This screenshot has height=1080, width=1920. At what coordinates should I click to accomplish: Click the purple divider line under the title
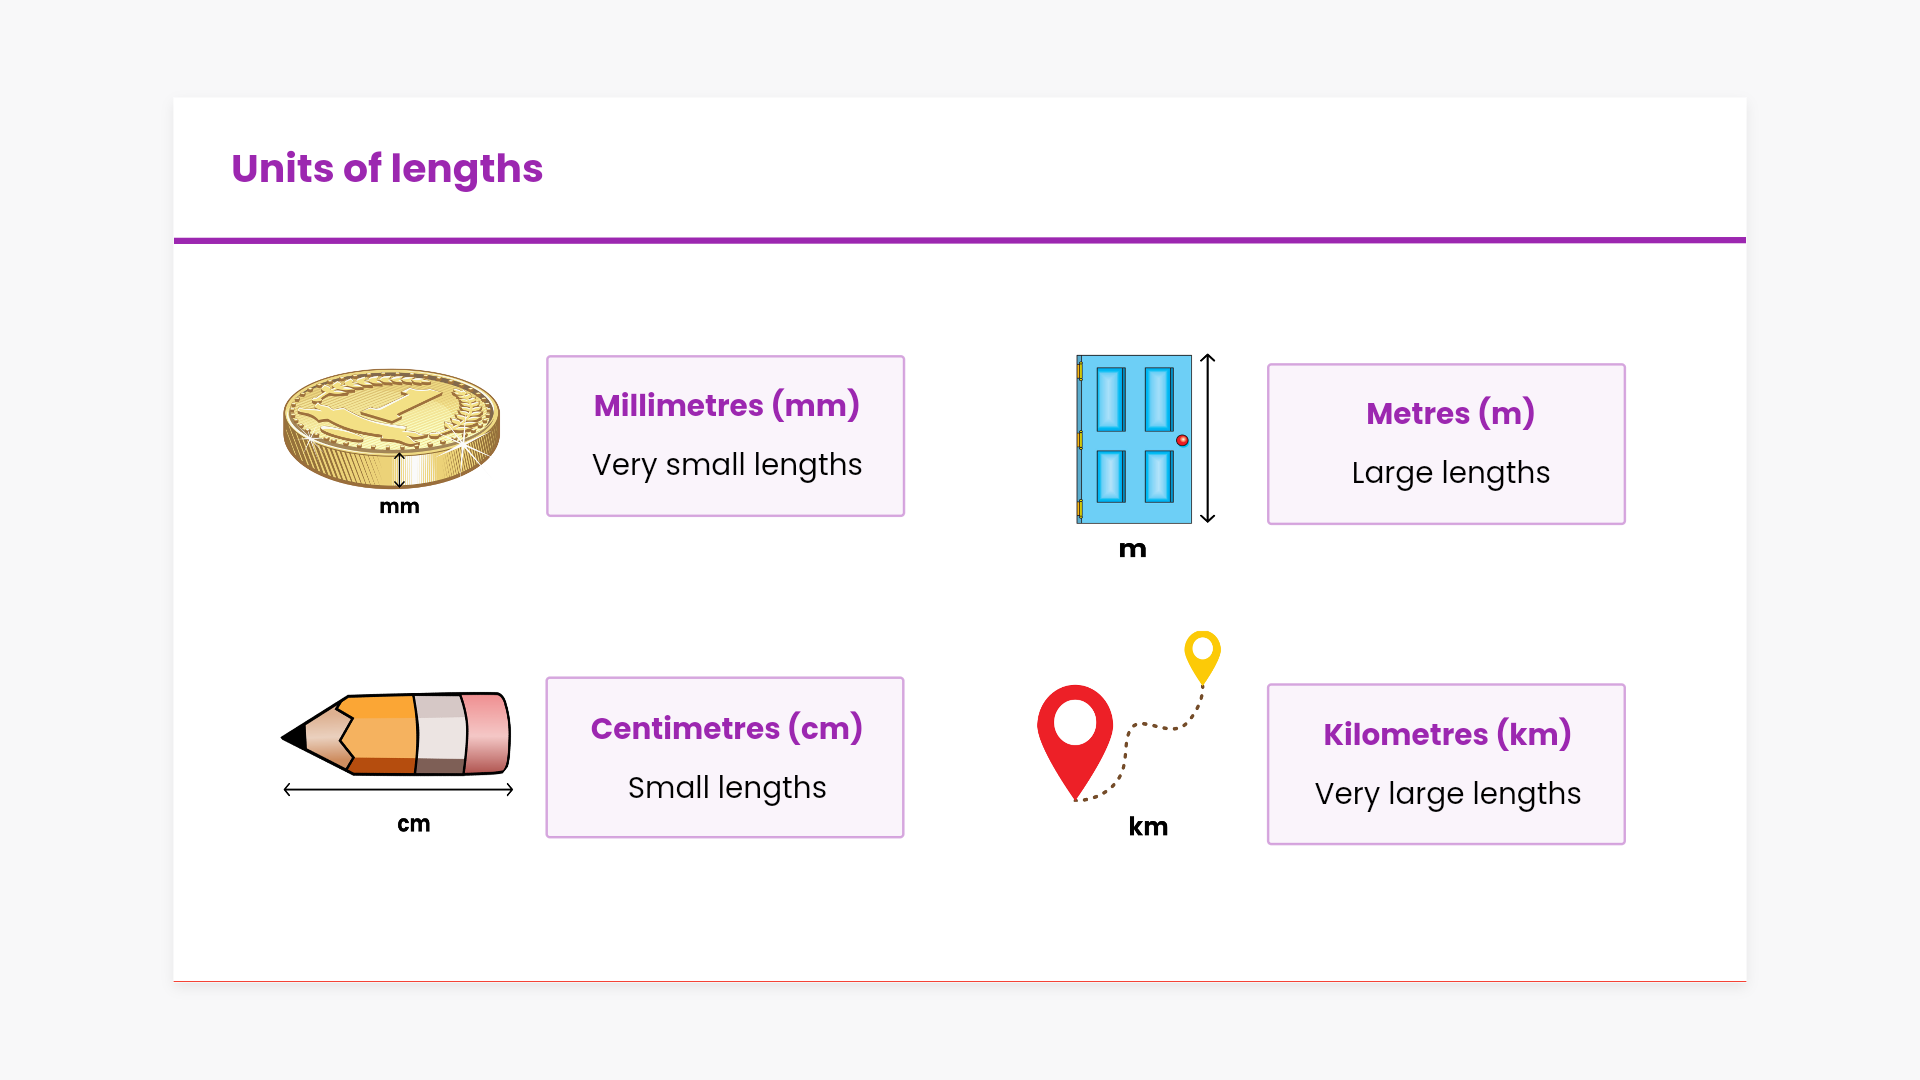click(960, 240)
